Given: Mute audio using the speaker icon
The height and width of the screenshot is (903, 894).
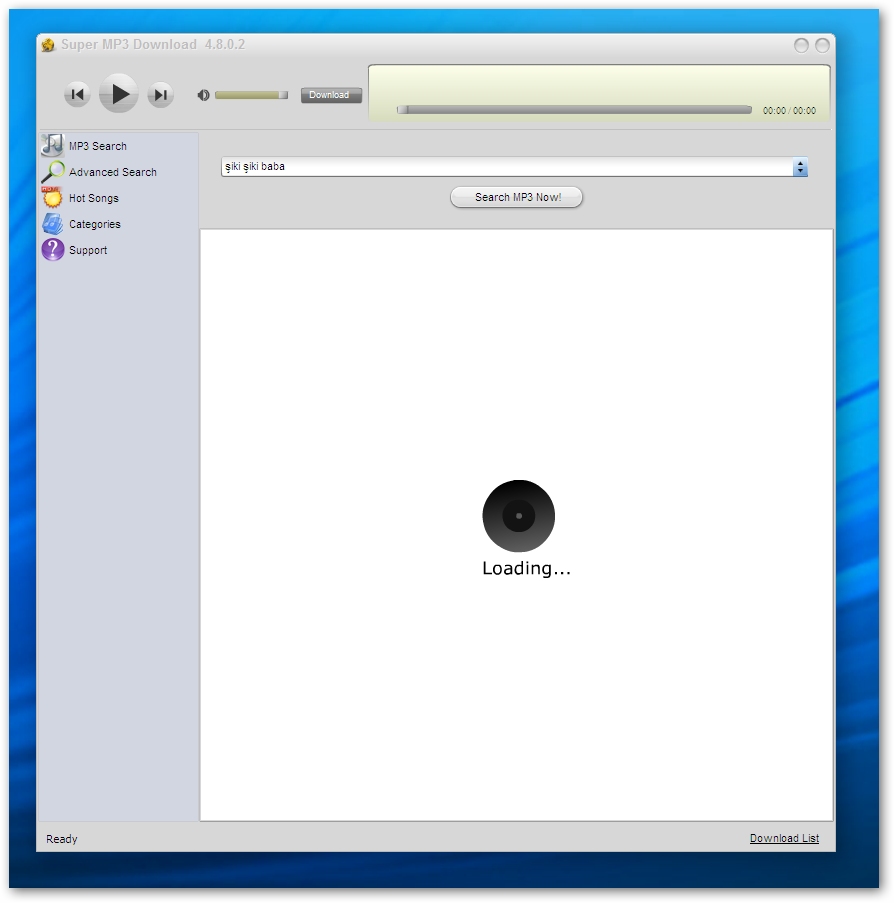Looking at the screenshot, I should (x=204, y=95).
